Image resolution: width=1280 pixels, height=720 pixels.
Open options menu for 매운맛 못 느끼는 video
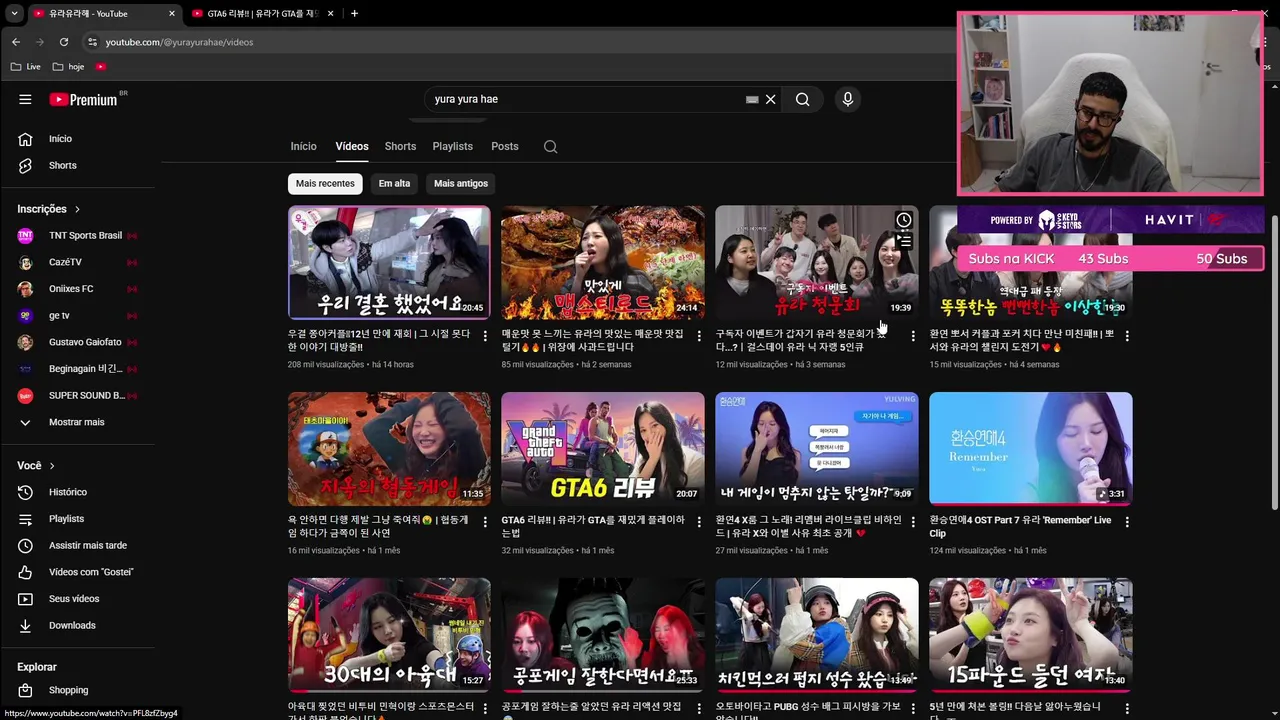(x=699, y=336)
